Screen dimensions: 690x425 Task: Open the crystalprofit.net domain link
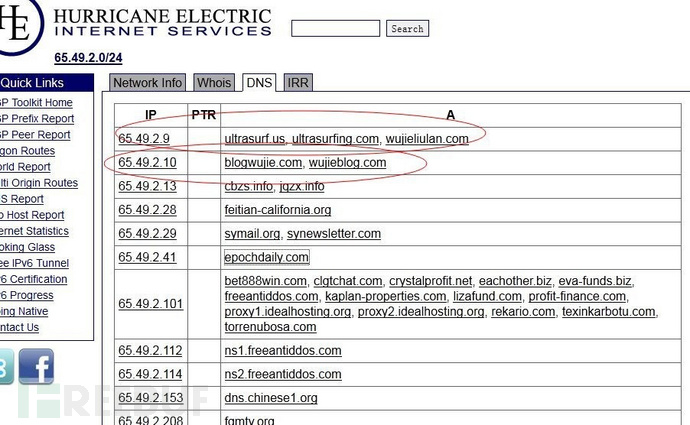click(430, 281)
